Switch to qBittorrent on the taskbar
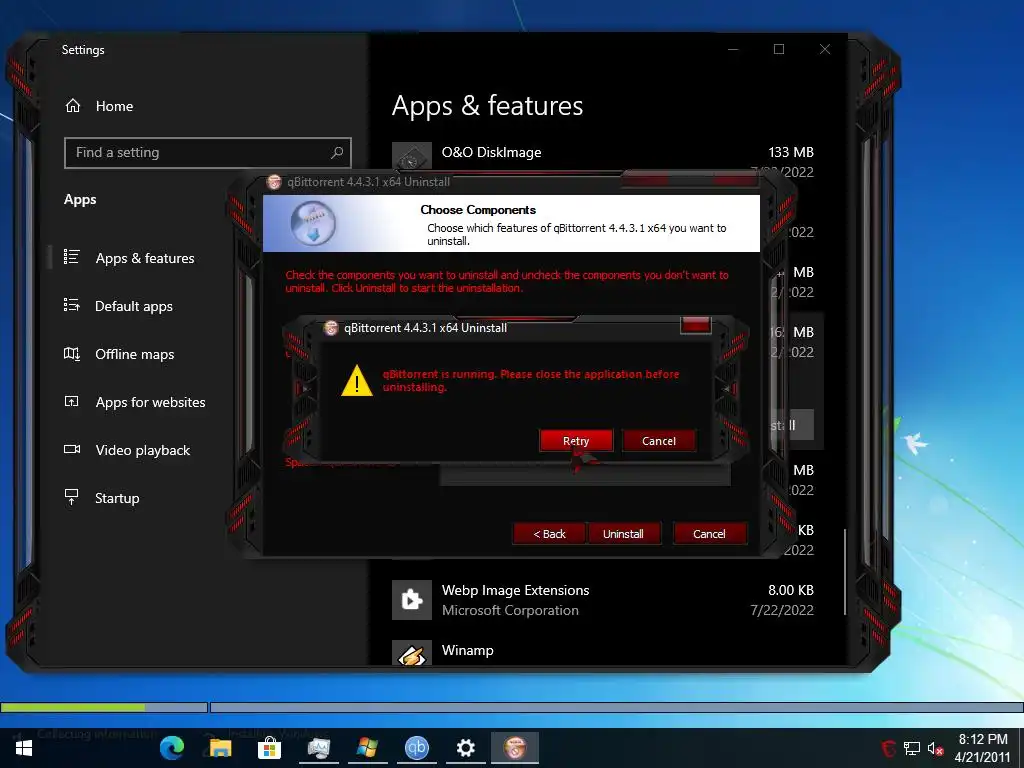The height and width of the screenshot is (768, 1024). 417,748
